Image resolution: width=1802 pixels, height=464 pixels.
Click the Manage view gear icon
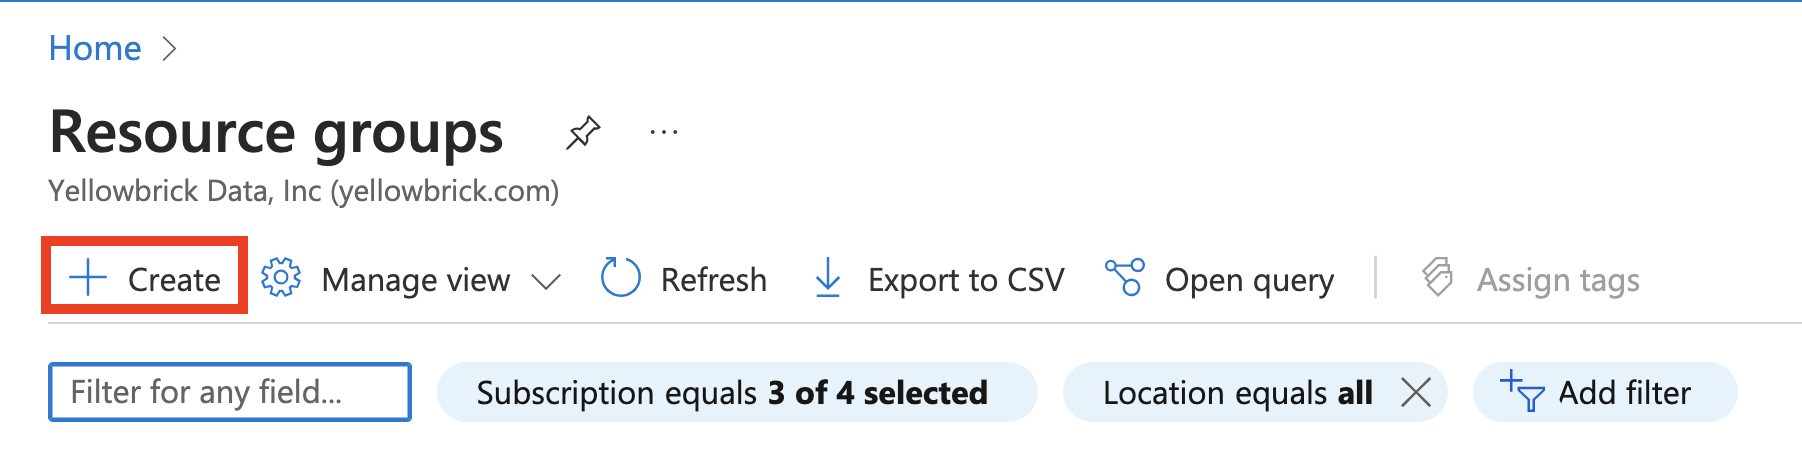(x=281, y=278)
